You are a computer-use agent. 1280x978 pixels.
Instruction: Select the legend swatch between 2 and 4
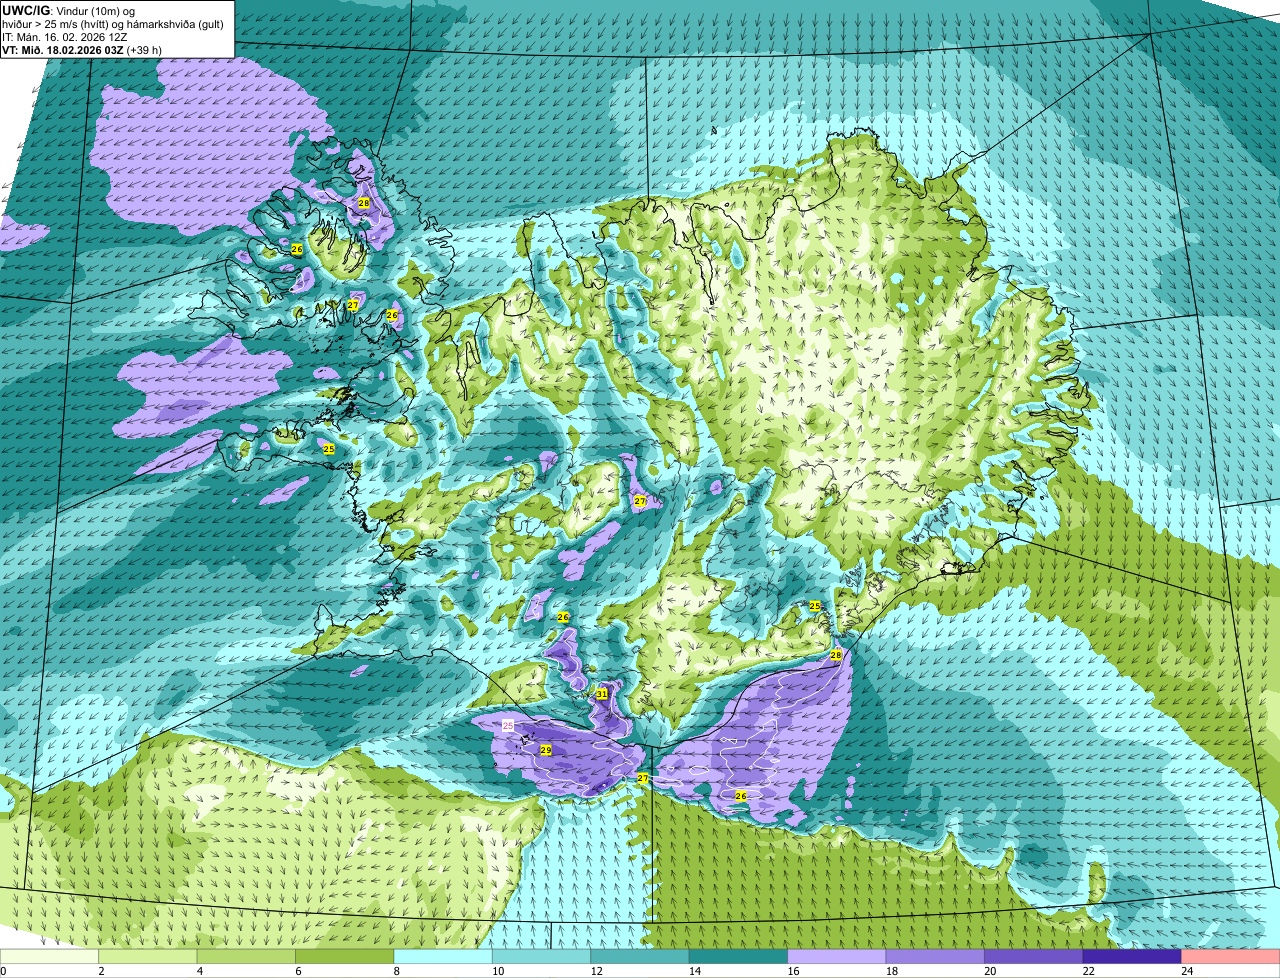(148, 956)
